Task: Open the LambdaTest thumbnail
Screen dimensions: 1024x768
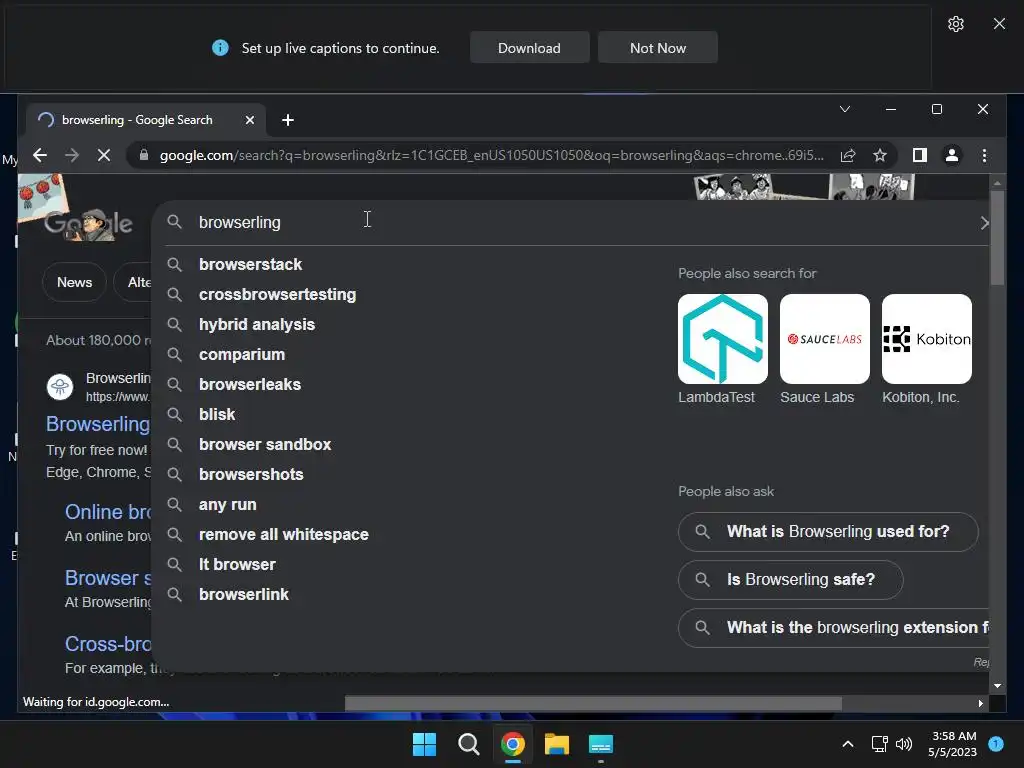Action: (x=722, y=339)
